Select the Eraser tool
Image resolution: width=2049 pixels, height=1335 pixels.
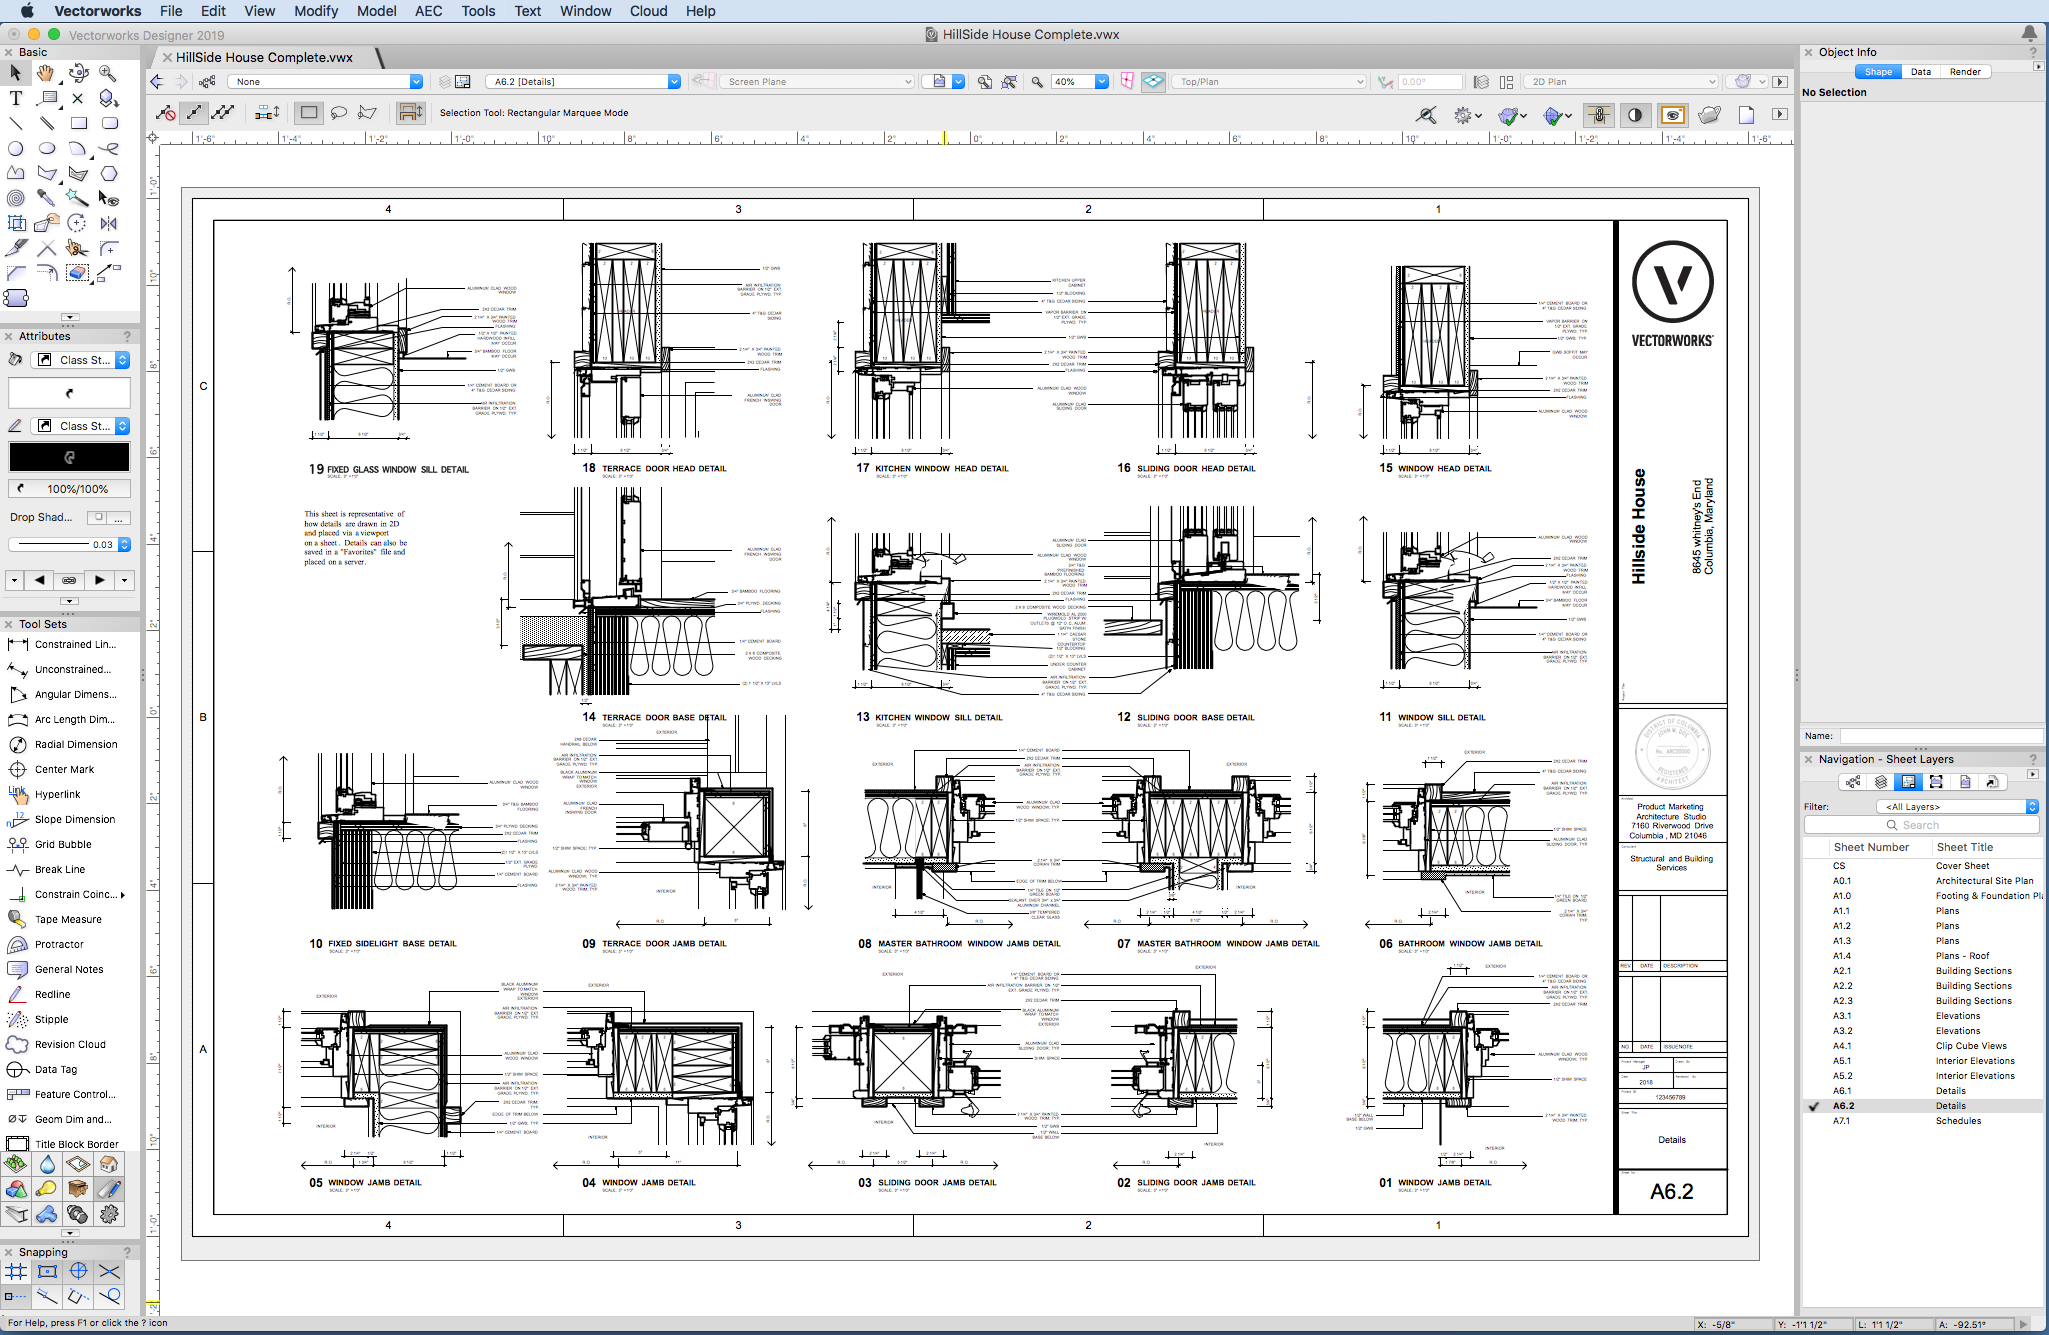[x=78, y=273]
